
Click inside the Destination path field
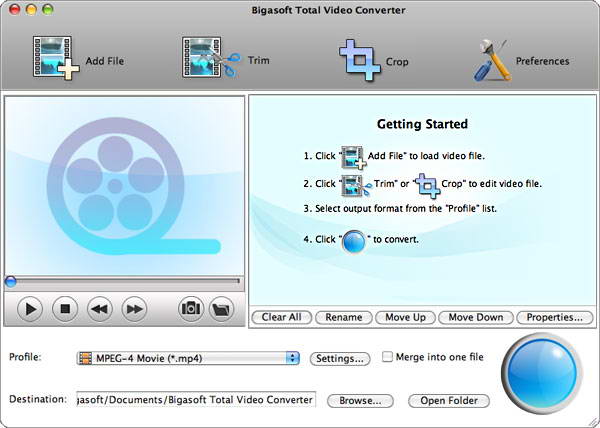click(196, 399)
